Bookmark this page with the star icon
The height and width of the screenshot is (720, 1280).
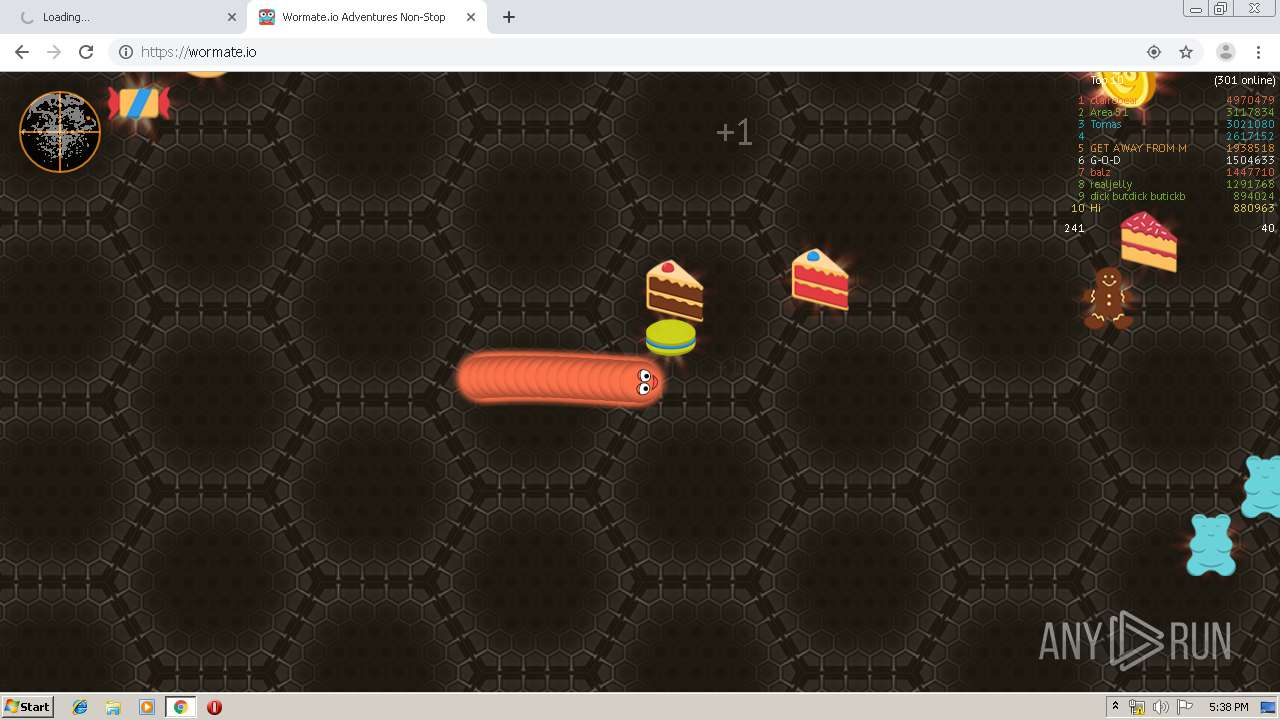[1186, 52]
